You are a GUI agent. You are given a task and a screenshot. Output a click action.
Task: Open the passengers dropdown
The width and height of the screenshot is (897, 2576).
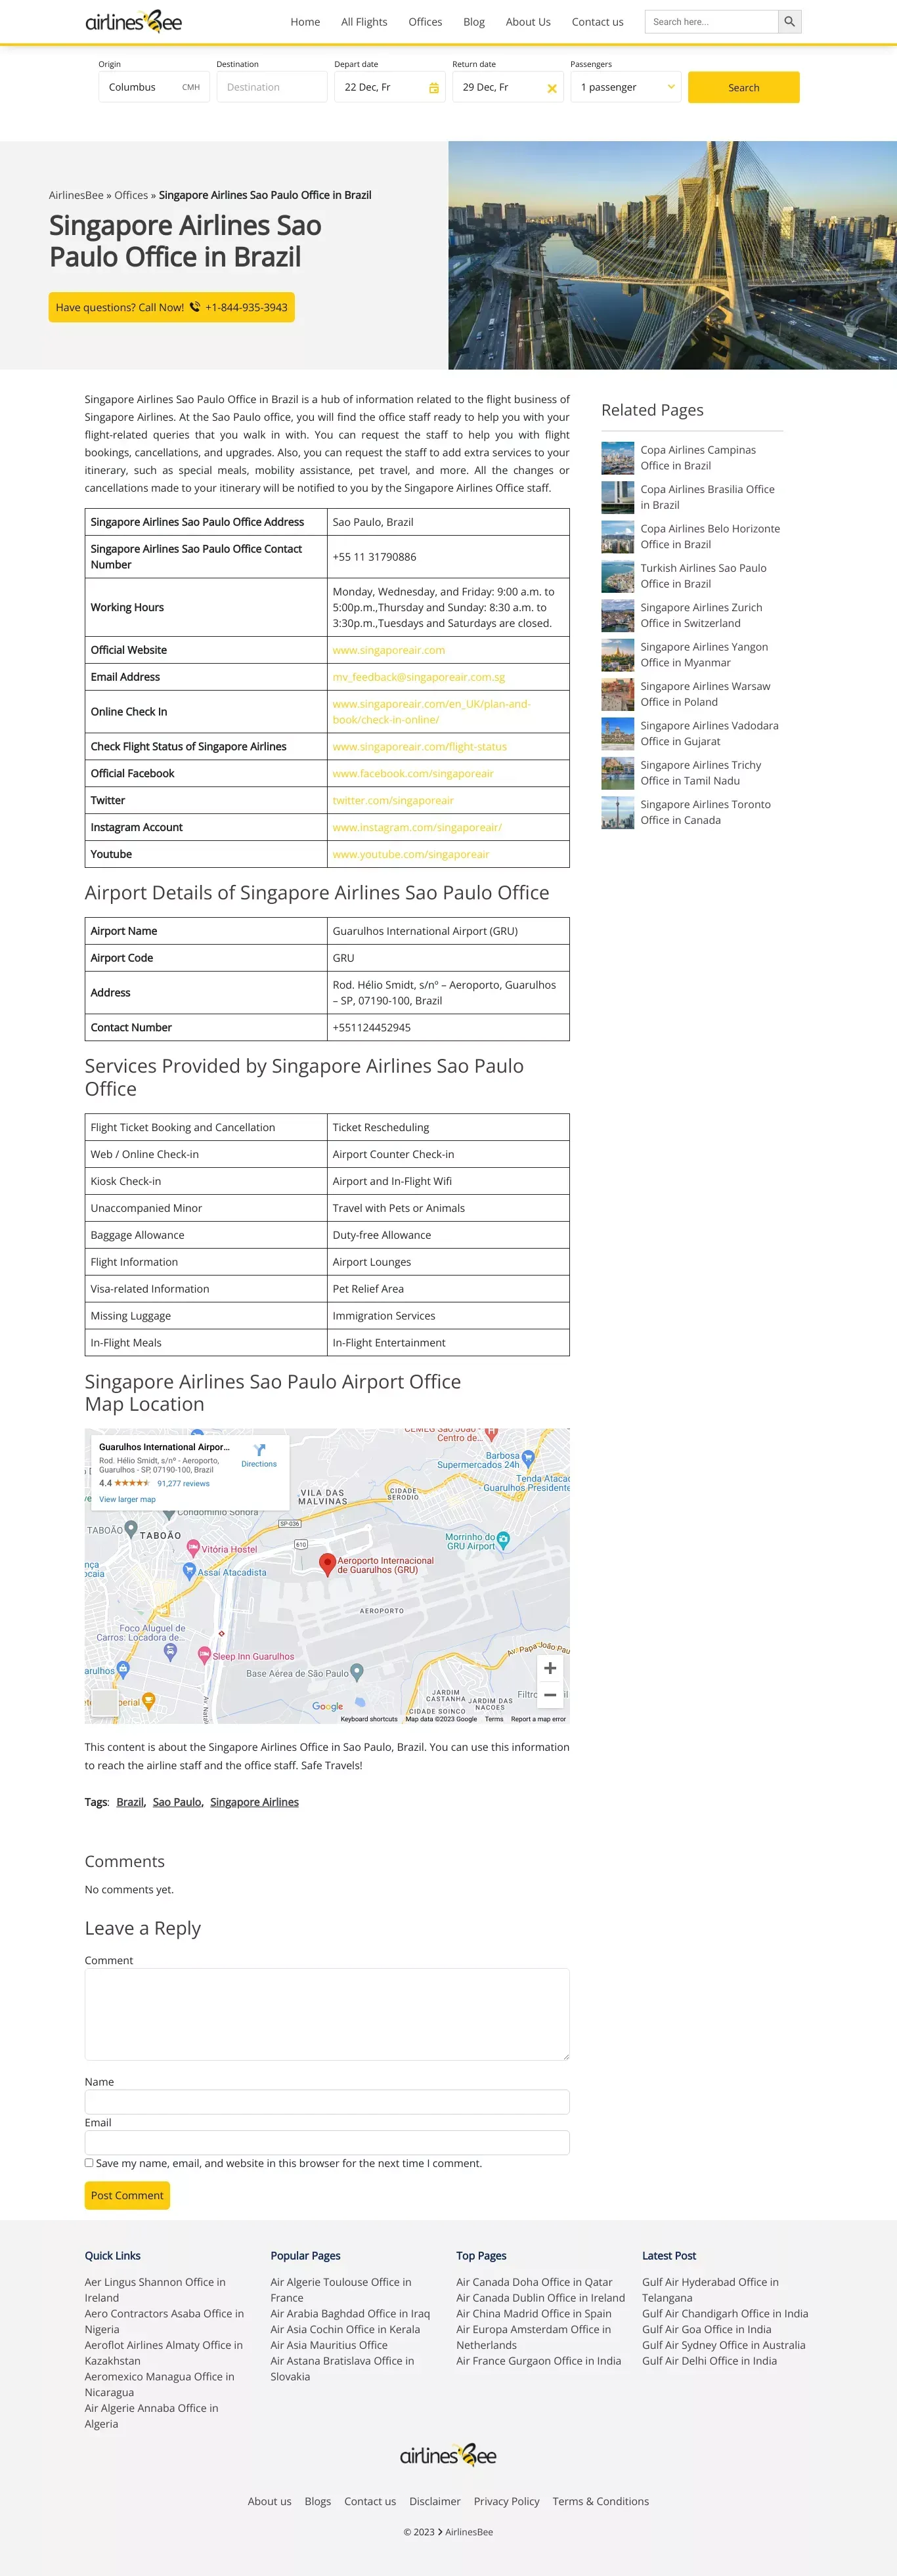pos(626,87)
